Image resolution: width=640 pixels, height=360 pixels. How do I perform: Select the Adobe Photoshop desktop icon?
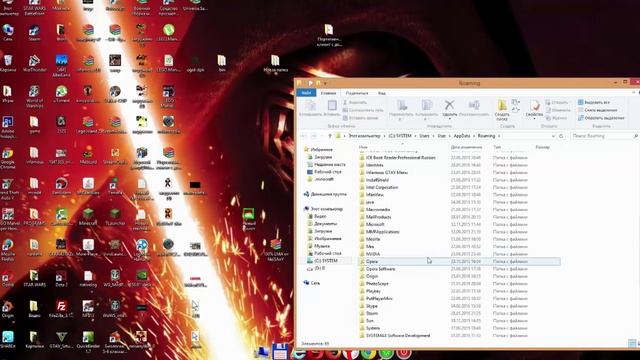point(8,127)
